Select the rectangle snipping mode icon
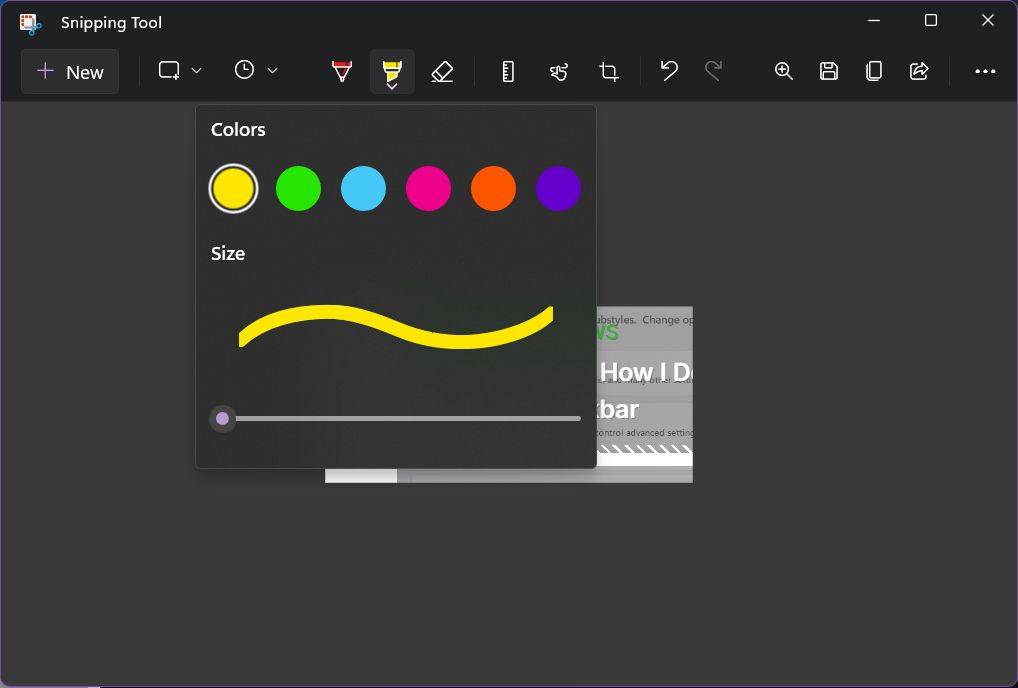1018x688 pixels. (x=169, y=71)
